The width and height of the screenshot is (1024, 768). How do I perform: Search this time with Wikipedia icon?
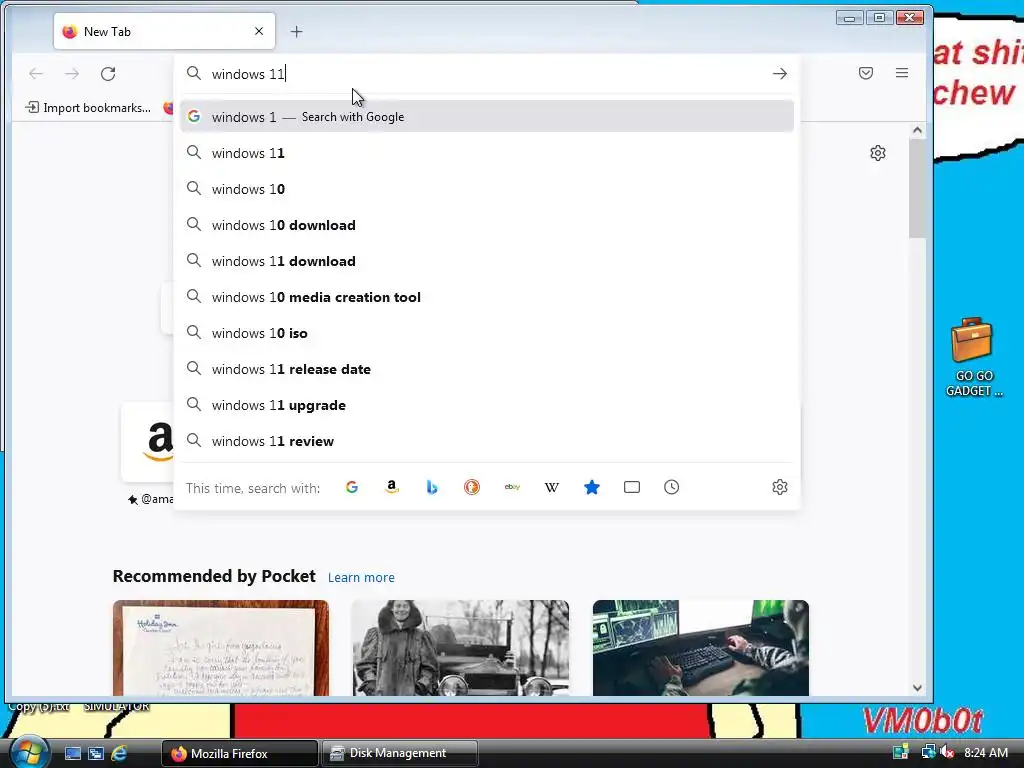(x=552, y=487)
